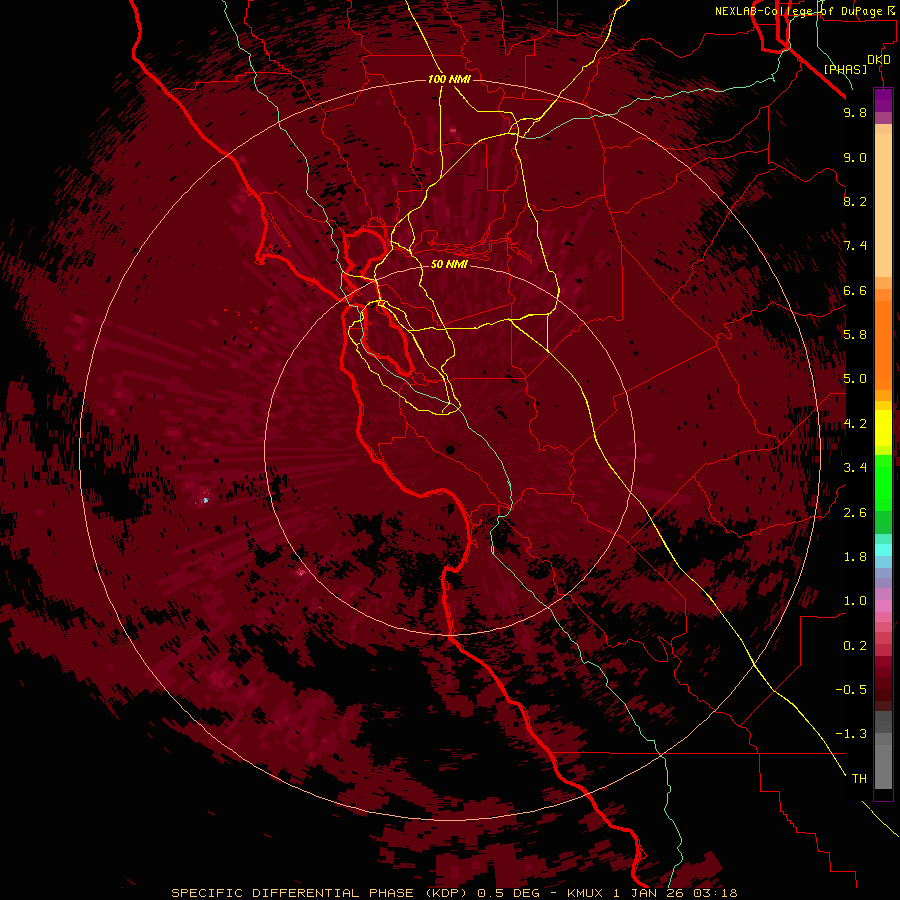
Task: Click the 1.8 value on the color scale
Action: (x=855, y=557)
